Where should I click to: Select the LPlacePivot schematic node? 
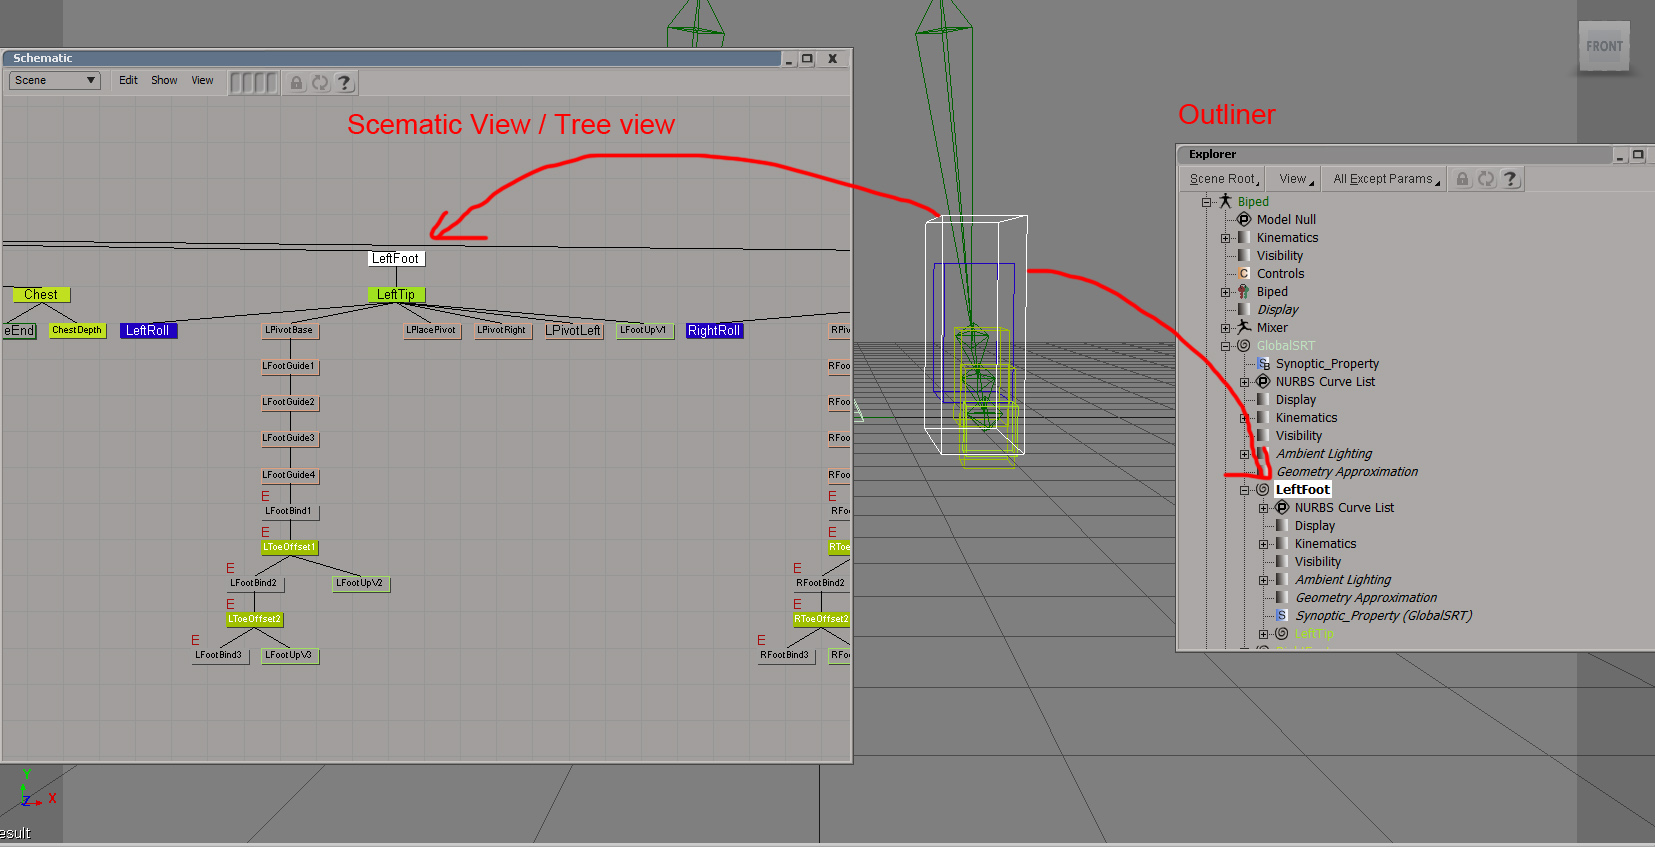tap(431, 331)
